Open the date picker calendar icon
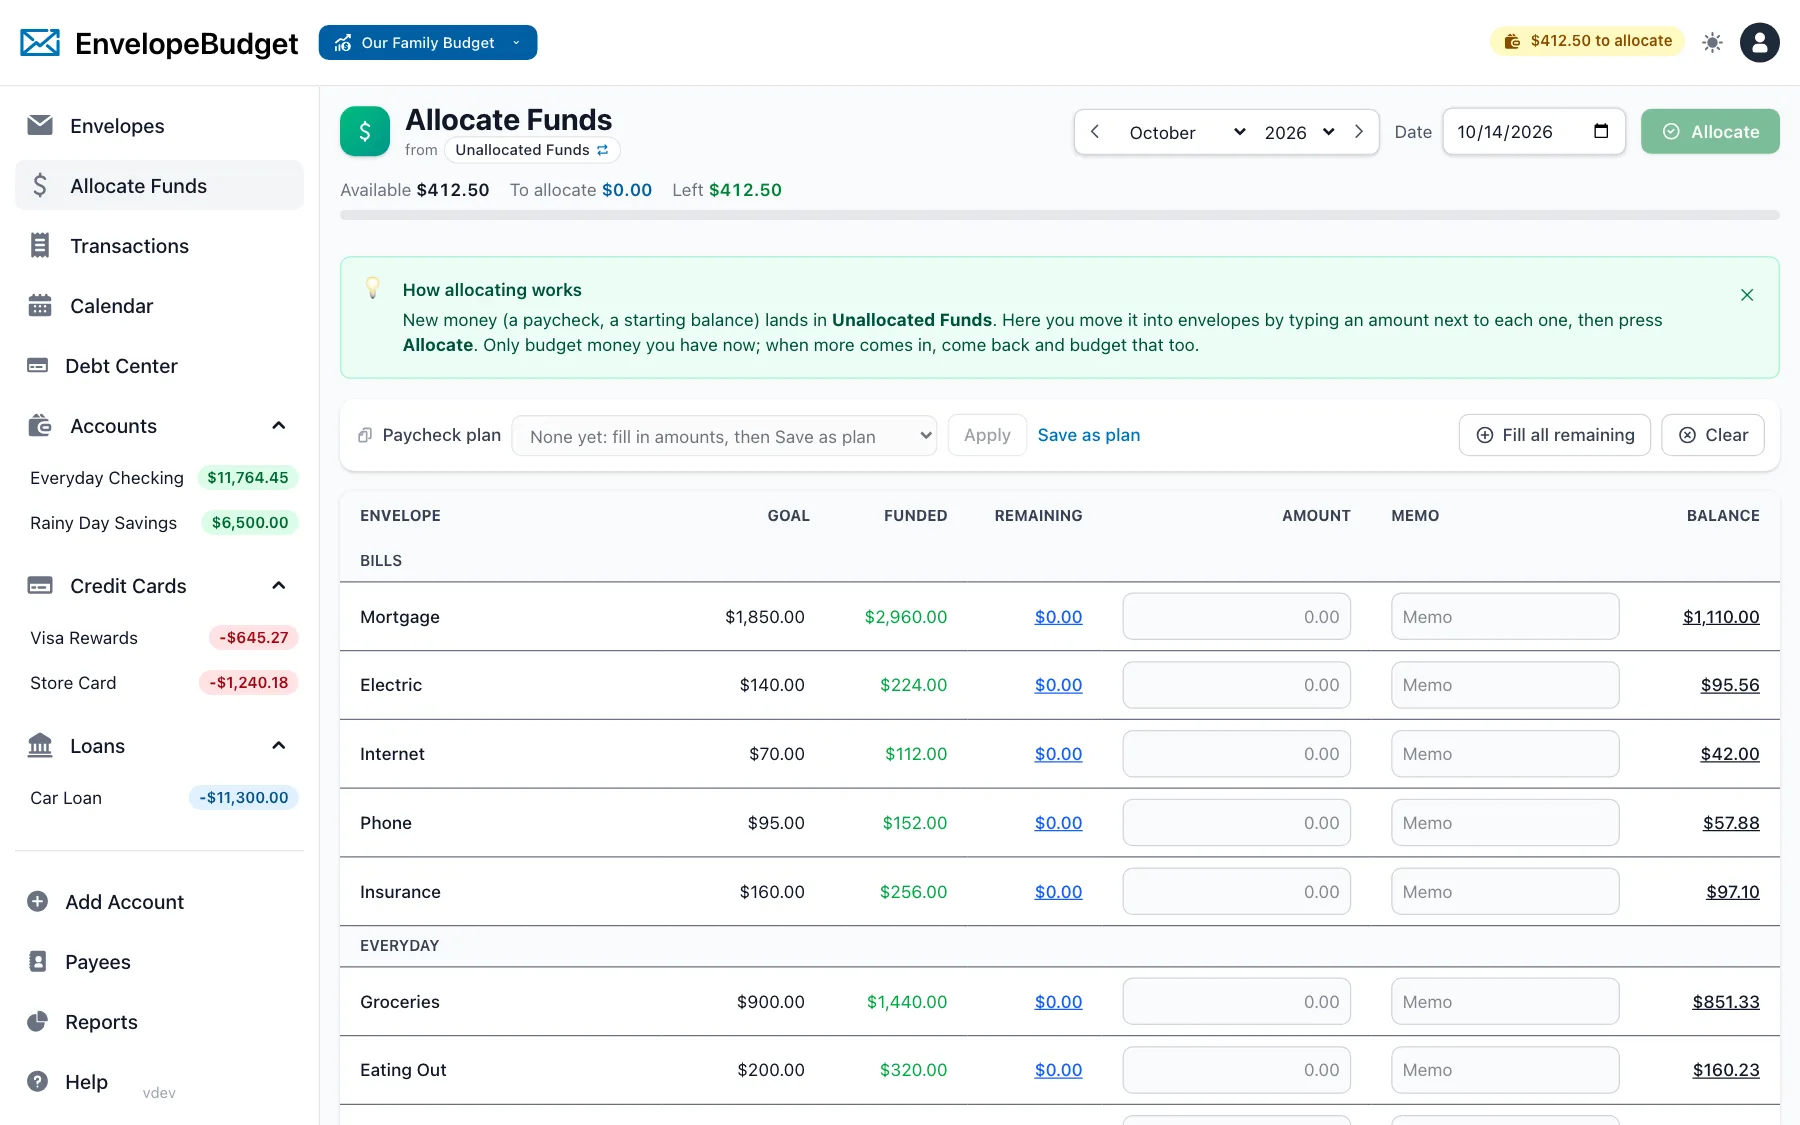Image resolution: width=1800 pixels, height=1125 pixels. [1601, 131]
